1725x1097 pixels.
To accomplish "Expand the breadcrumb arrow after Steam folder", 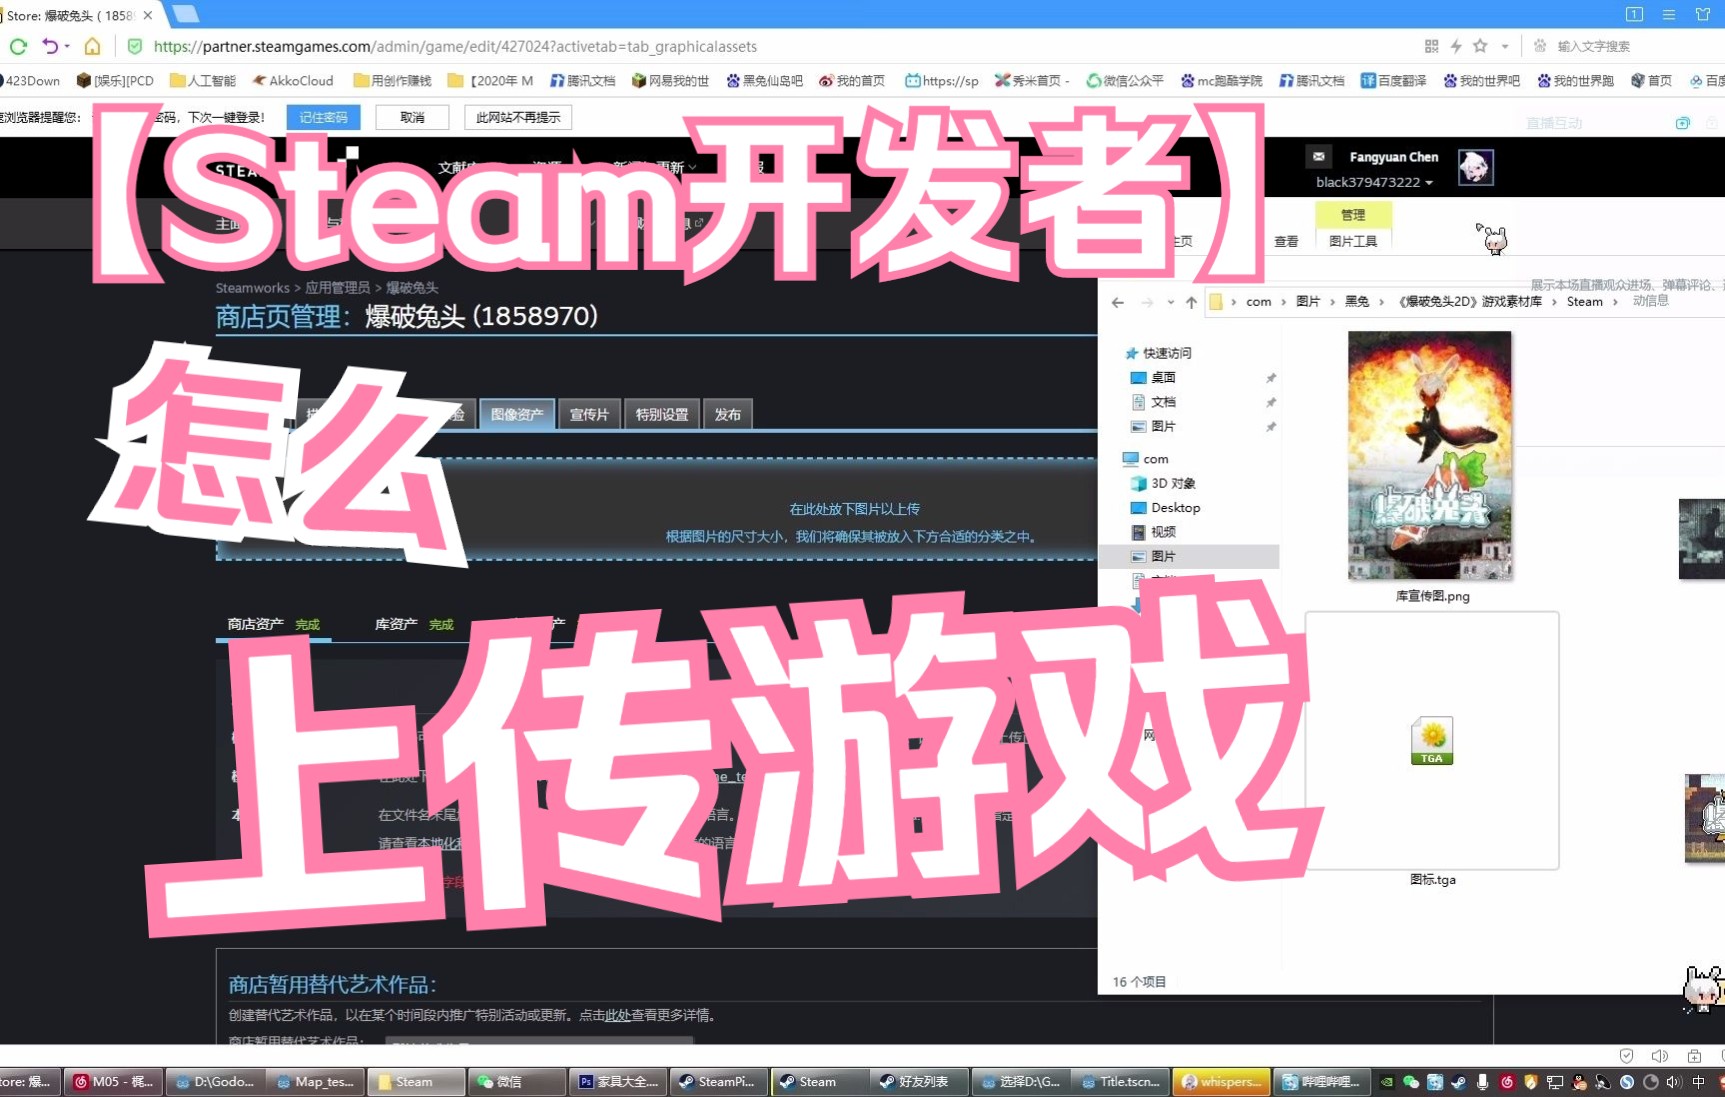I will [x=1617, y=301].
